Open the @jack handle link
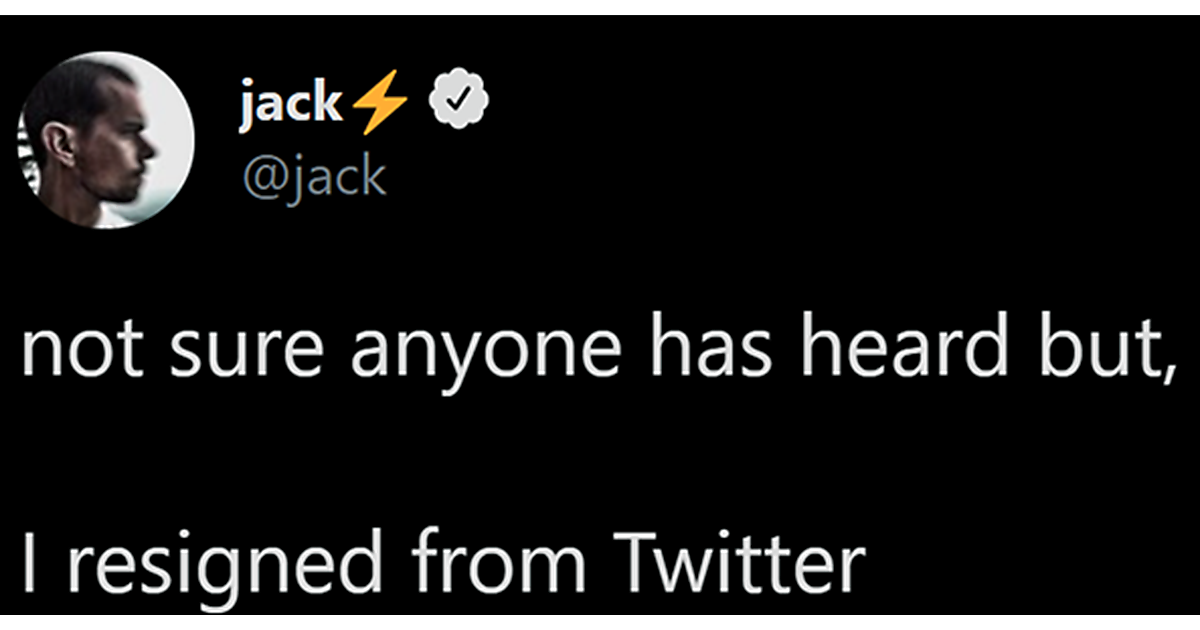Viewport: 1200px width, 630px height. 311,176
